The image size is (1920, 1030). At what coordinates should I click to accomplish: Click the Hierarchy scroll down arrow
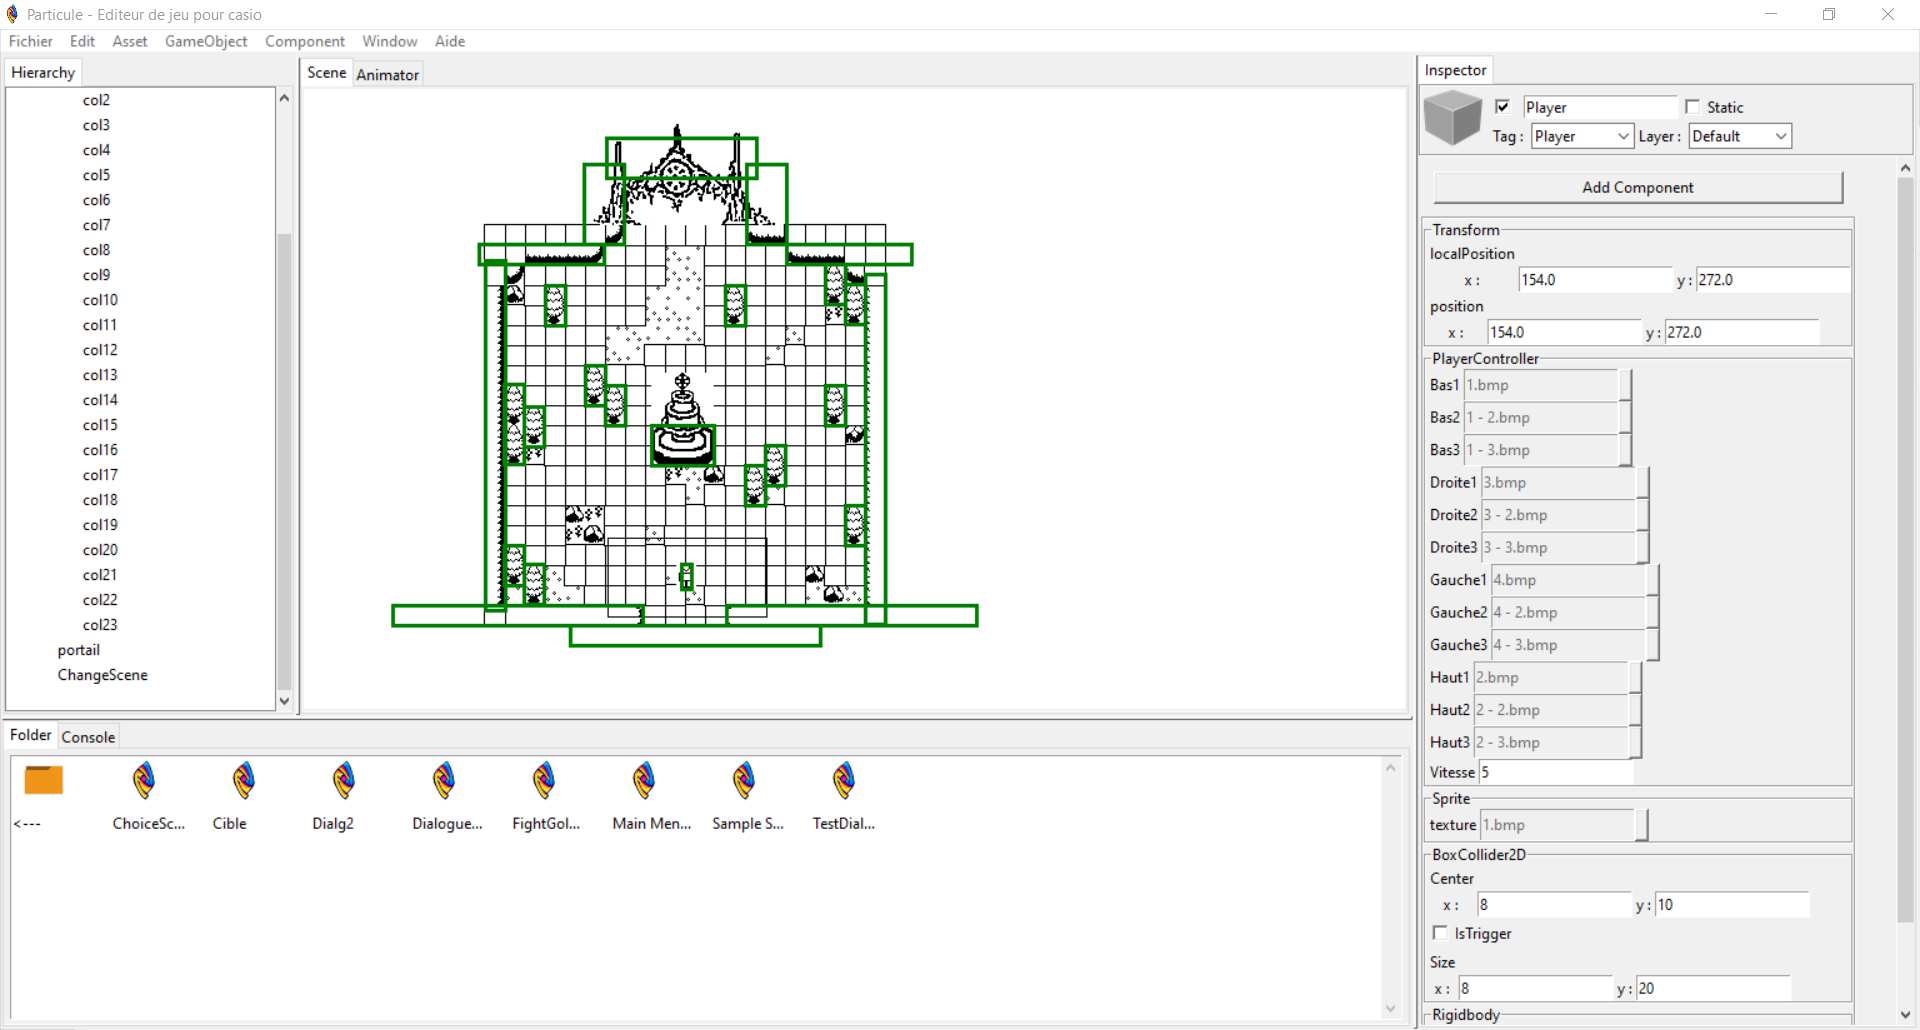coord(284,701)
